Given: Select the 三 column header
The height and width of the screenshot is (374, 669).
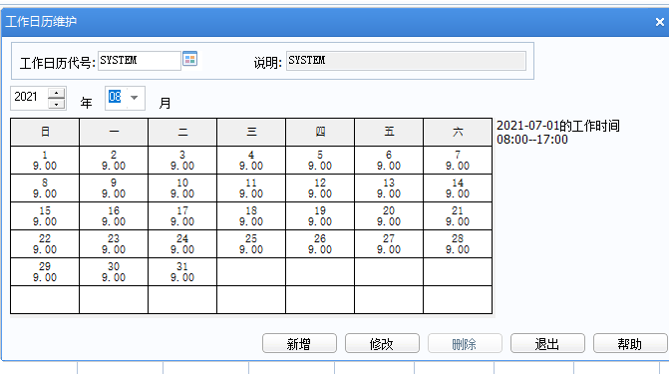Looking at the screenshot, I should (251, 132).
